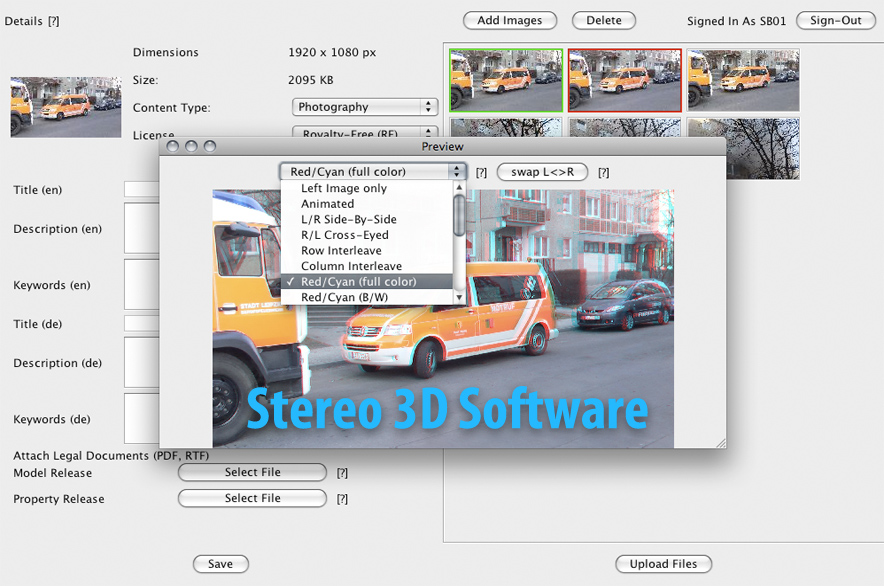Collapse the Red/Cyan (full color) preview mode combo box
The height and width of the screenshot is (586, 884).
(x=373, y=171)
